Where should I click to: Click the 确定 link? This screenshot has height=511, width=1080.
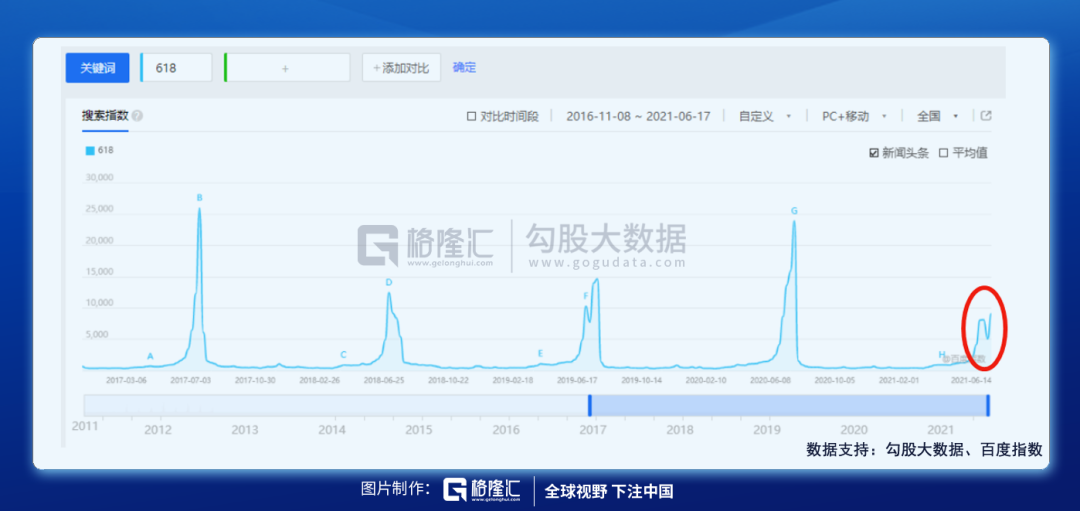[x=464, y=67]
